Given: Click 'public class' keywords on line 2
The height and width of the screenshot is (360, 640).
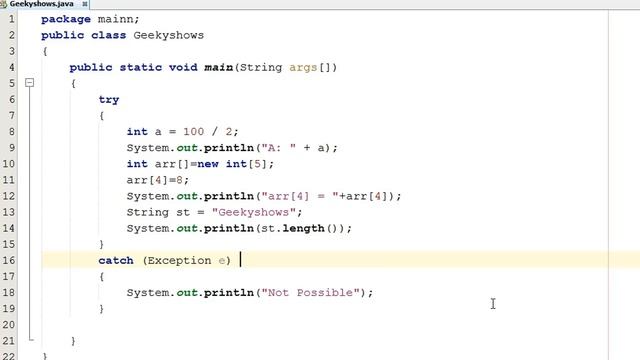Looking at the screenshot, I should pyautogui.click(x=83, y=36).
